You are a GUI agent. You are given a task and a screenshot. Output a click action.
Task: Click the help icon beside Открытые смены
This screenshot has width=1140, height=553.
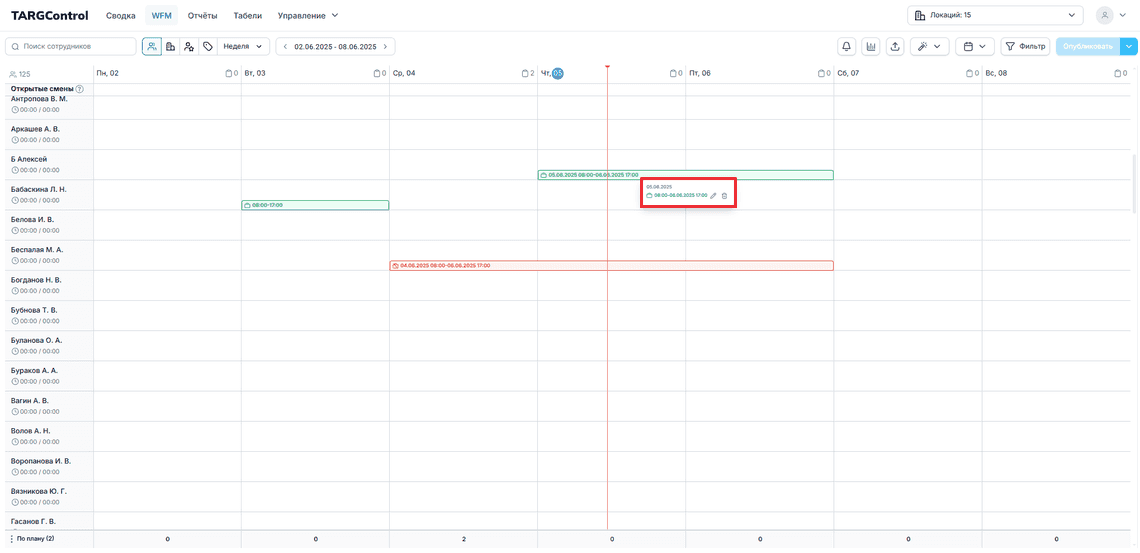[79, 89]
